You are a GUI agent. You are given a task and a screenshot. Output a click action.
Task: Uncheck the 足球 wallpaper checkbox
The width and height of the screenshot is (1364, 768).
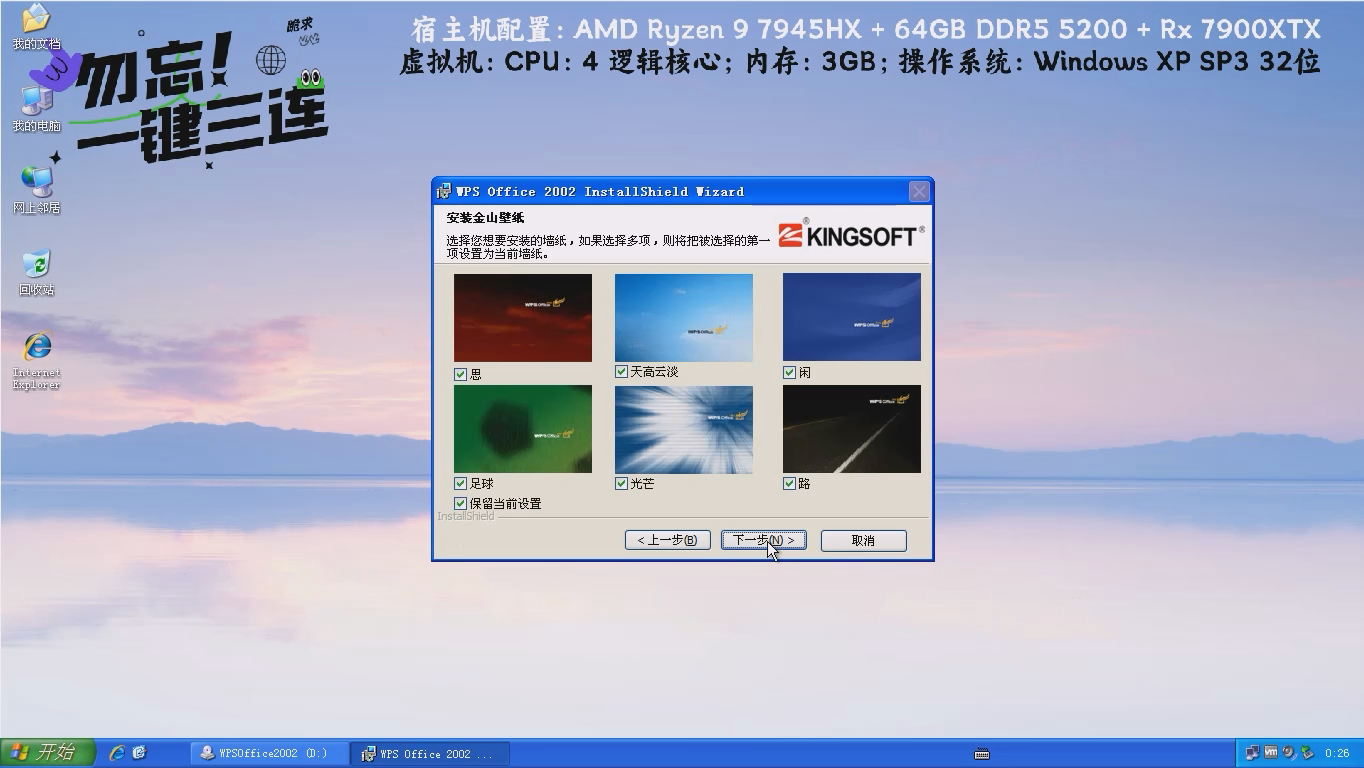(460, 484)
